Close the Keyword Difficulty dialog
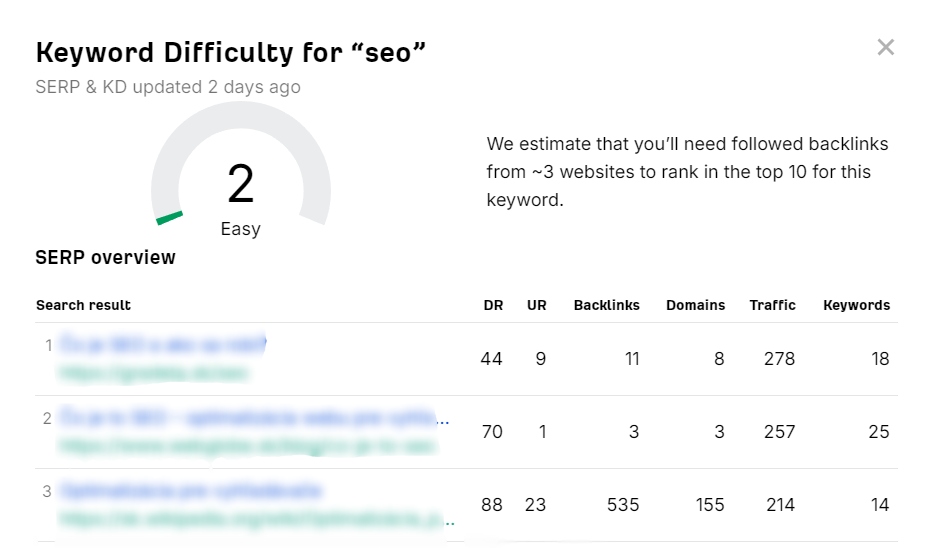 pos(885,47)
